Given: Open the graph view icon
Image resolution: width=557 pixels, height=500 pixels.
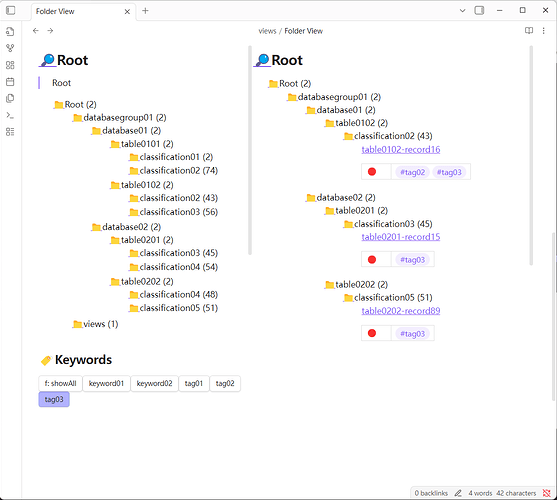Looking at the screenshot, I should pyautogui.click(x=10, y=48).
